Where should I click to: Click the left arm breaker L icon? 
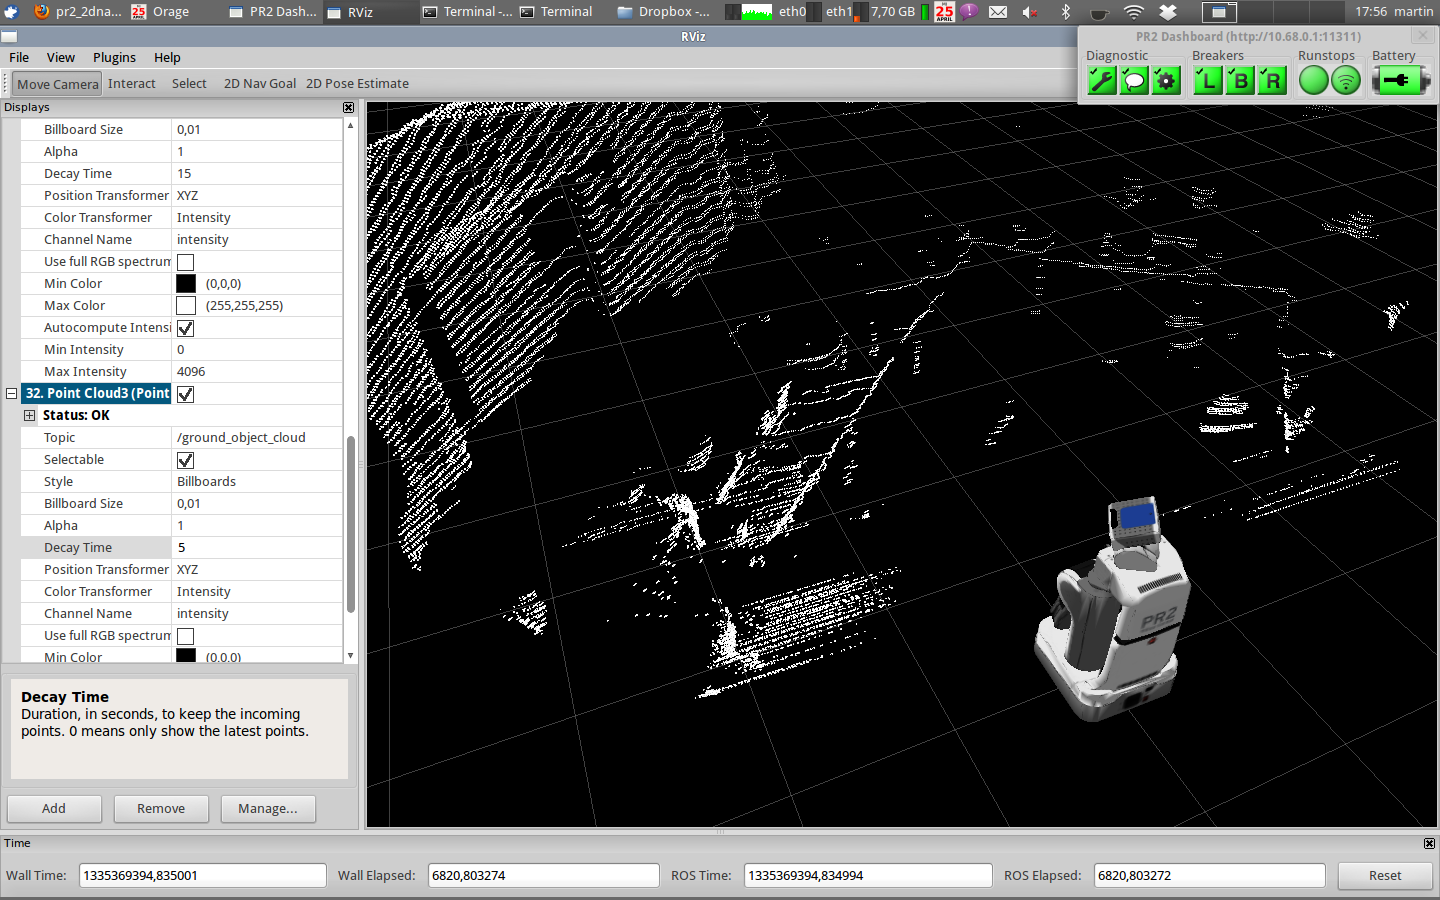coord(1208,81)
